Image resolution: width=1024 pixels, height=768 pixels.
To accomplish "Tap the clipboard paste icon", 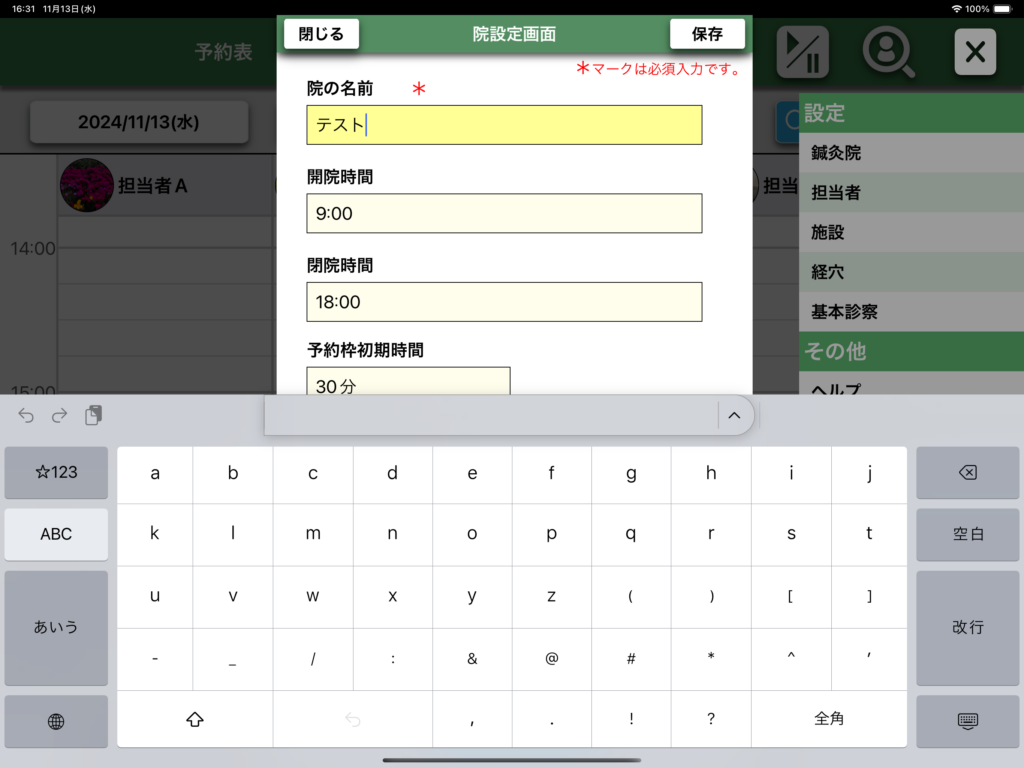I will [x=93, y=416].
